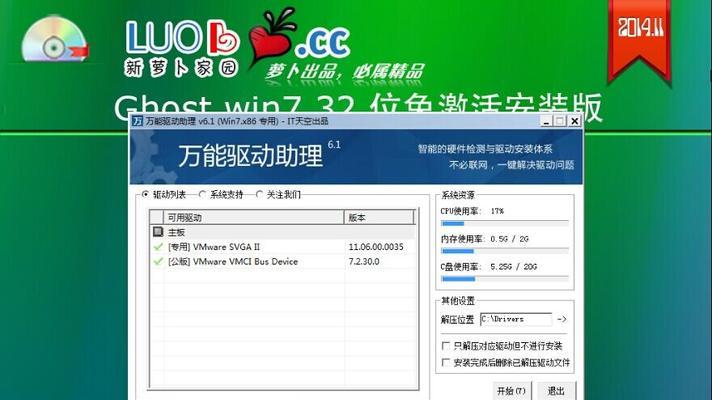Click the 内存使用率 0.5G / 2G value
The height and width of the screenshot is (400, 712).
(509, 239)
